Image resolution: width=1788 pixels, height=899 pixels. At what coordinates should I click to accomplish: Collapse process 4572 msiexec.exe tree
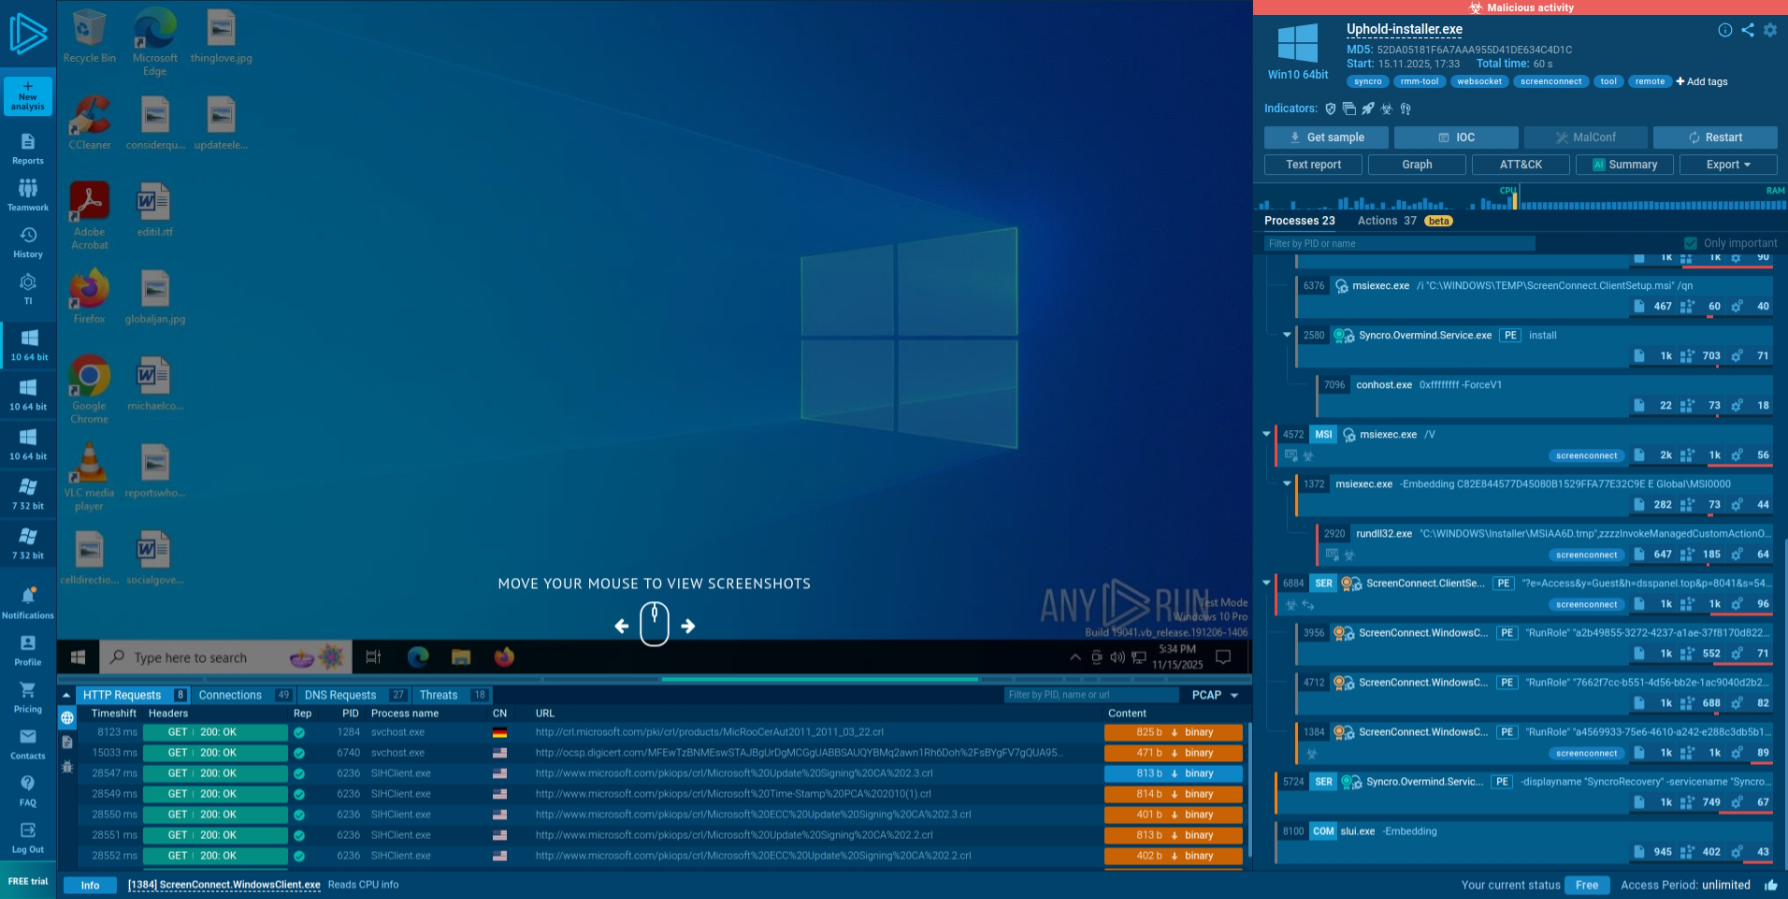point(1267,434)
